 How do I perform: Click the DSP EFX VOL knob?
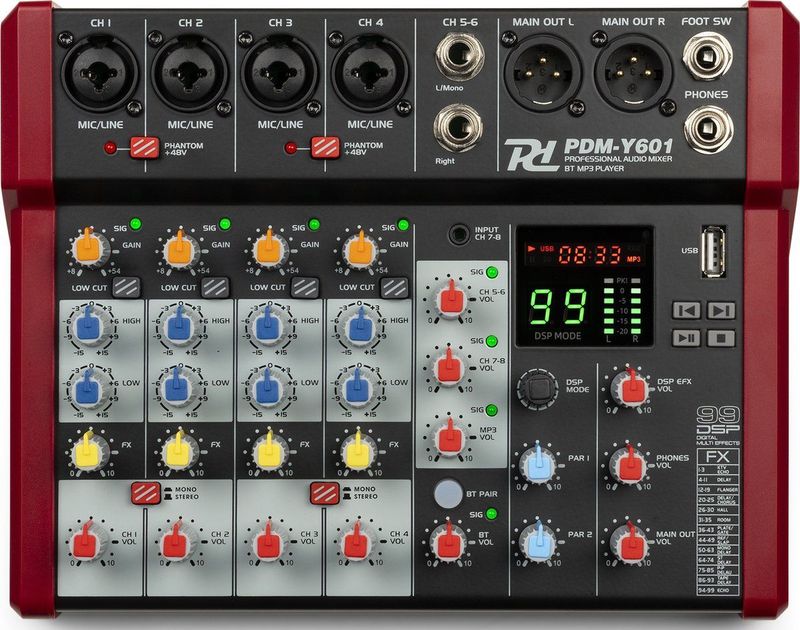pos(630,389)
